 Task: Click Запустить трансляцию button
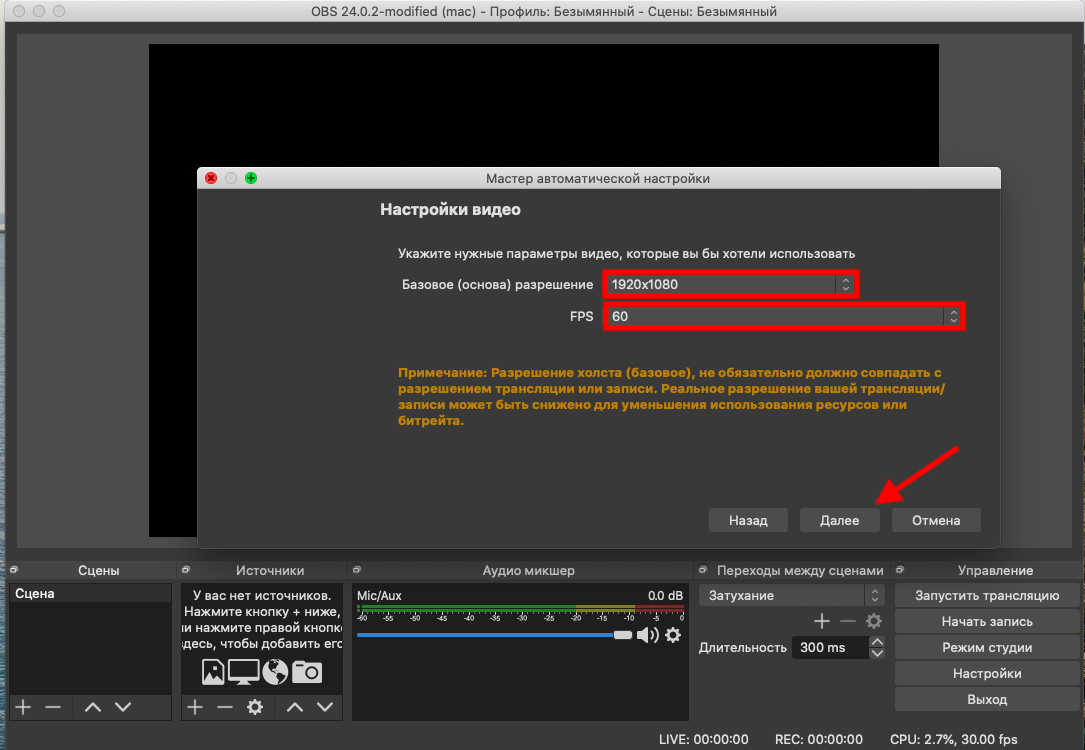point(987,596)
